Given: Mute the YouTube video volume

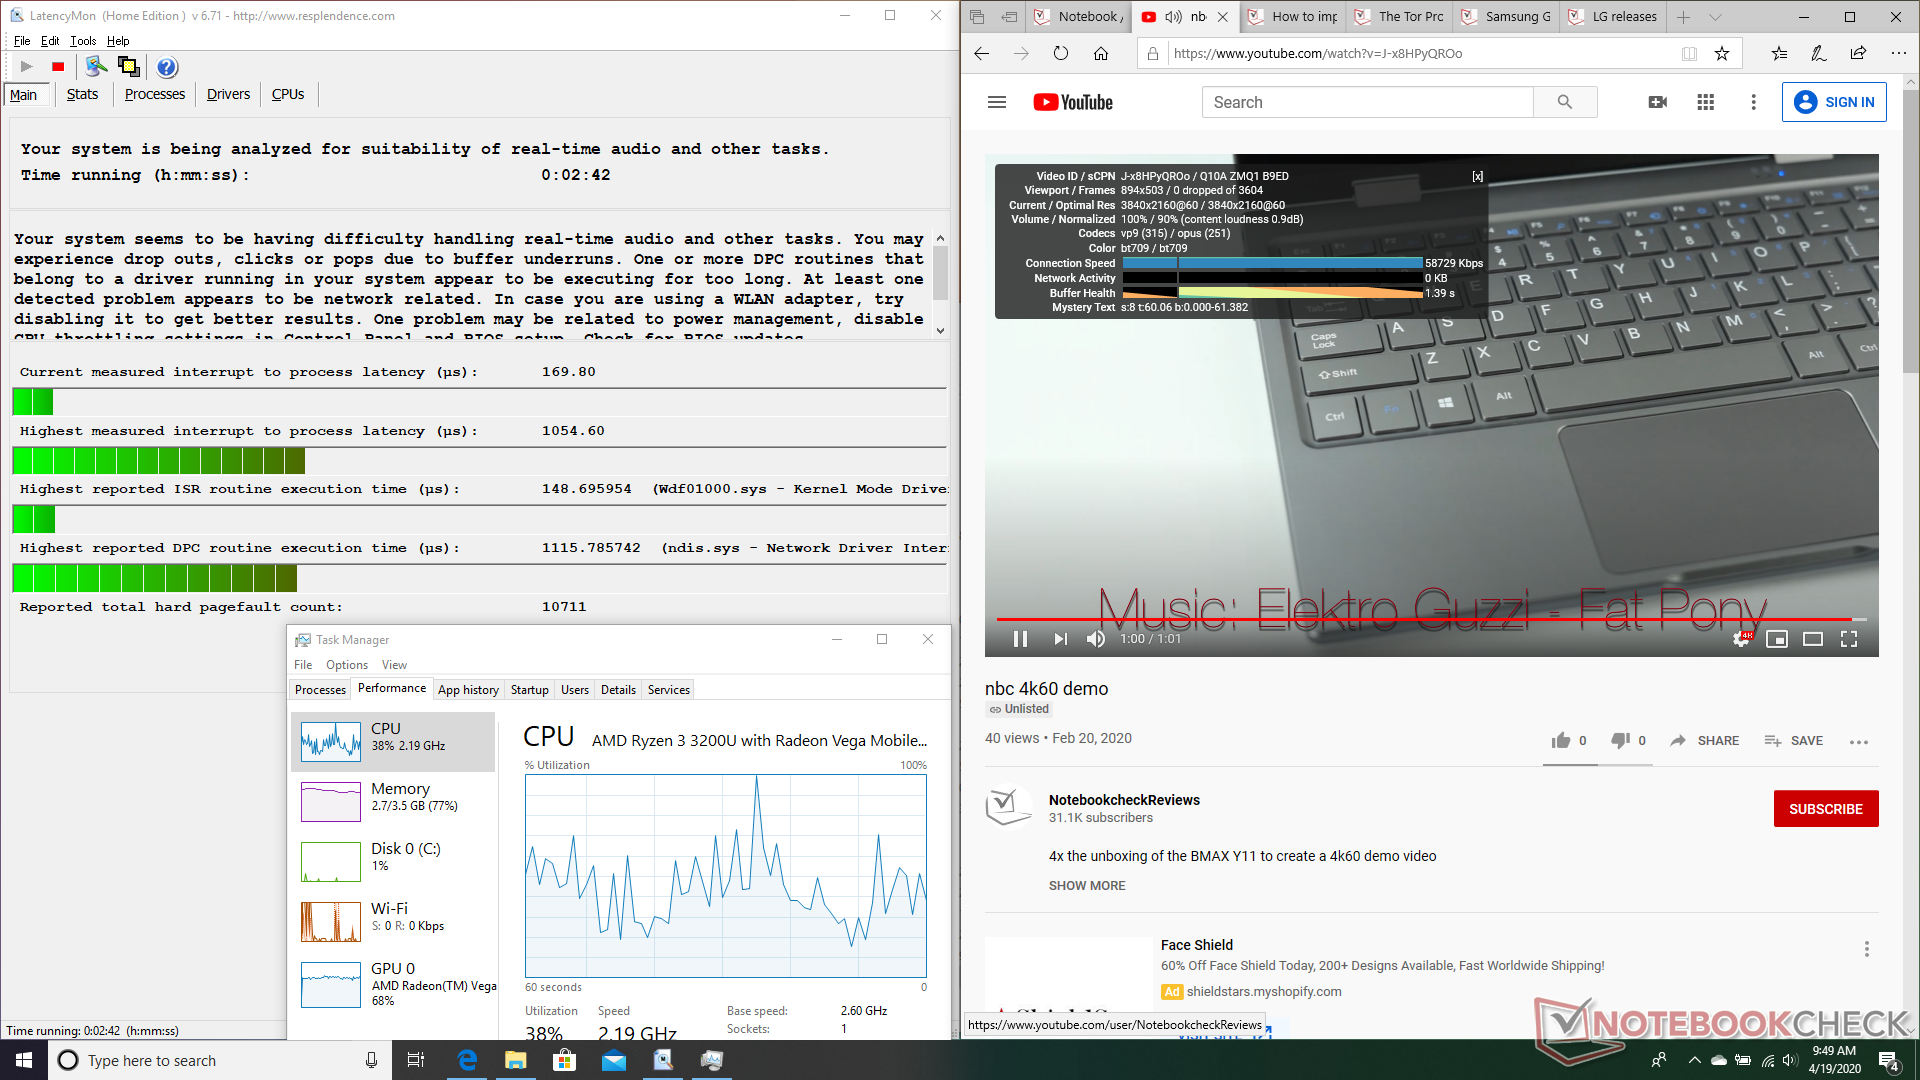Looking at the screenshot, I should point(1096,639).
